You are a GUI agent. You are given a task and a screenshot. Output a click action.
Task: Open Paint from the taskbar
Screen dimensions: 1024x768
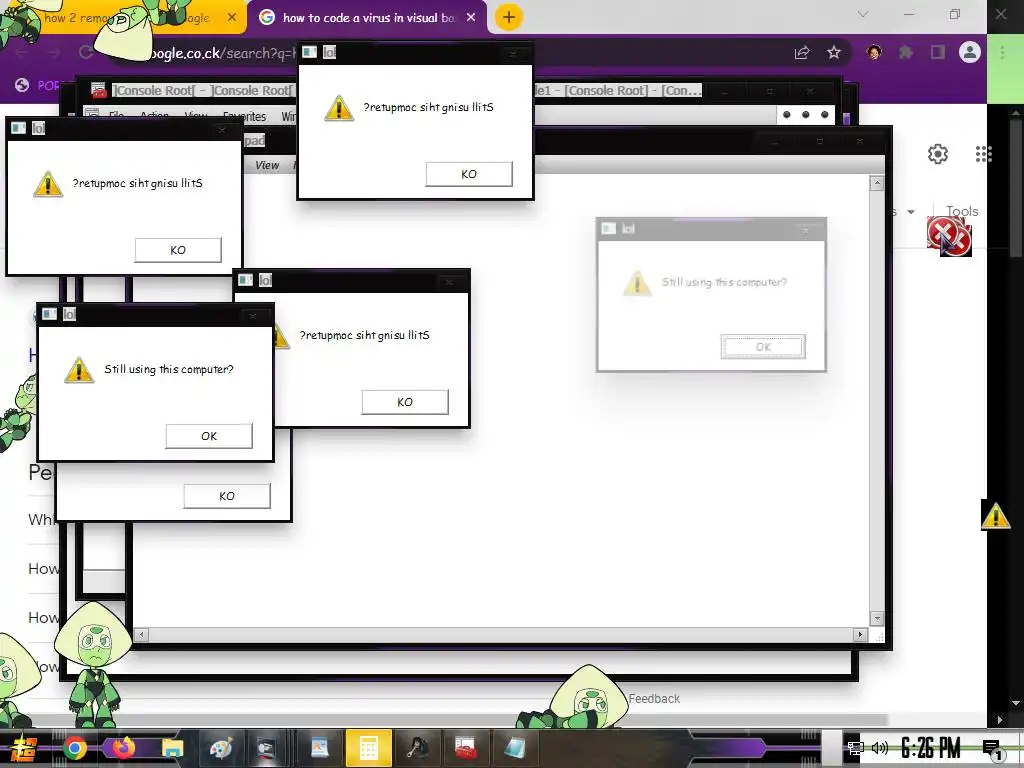tap(221, 748)
